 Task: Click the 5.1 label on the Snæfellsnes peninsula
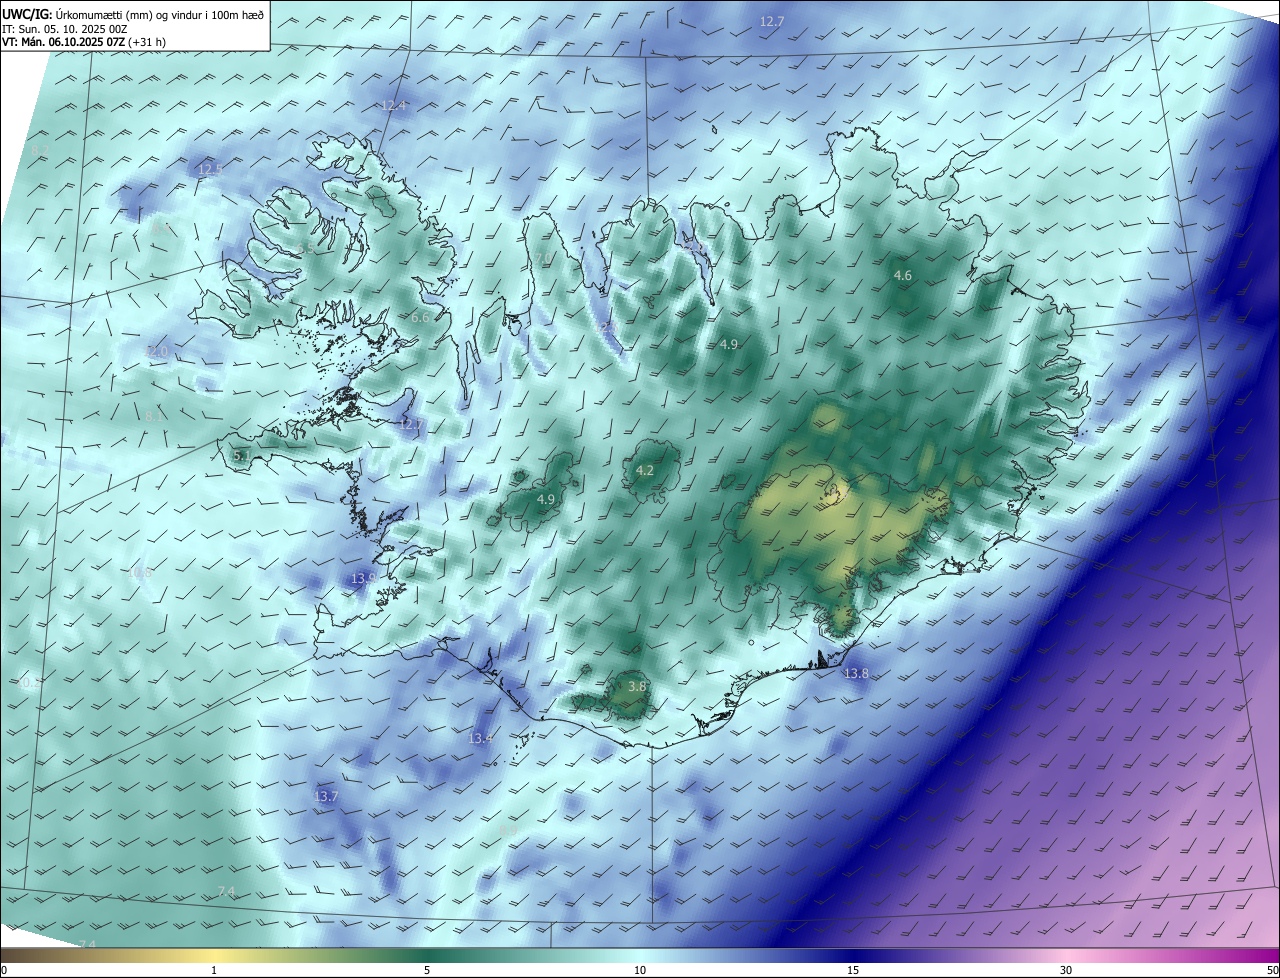242,456
